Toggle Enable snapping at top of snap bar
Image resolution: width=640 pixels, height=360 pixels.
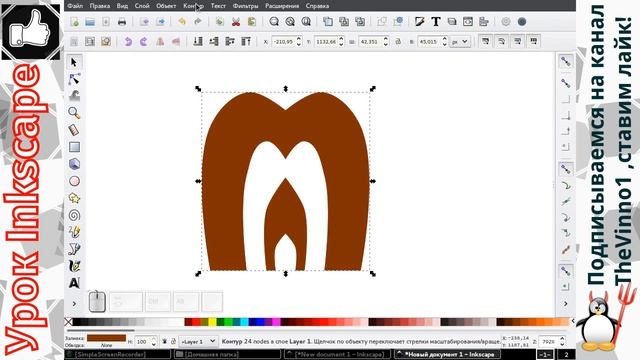click(565, 62)
